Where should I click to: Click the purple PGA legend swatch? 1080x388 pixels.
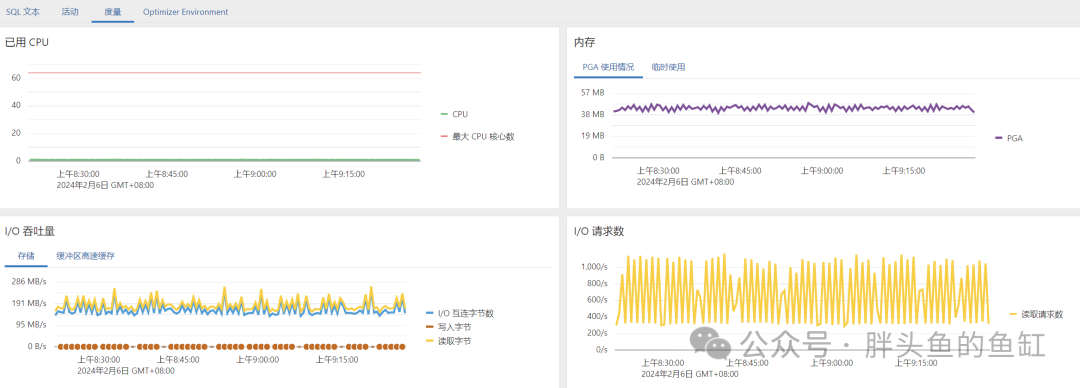tap(999, 138)
